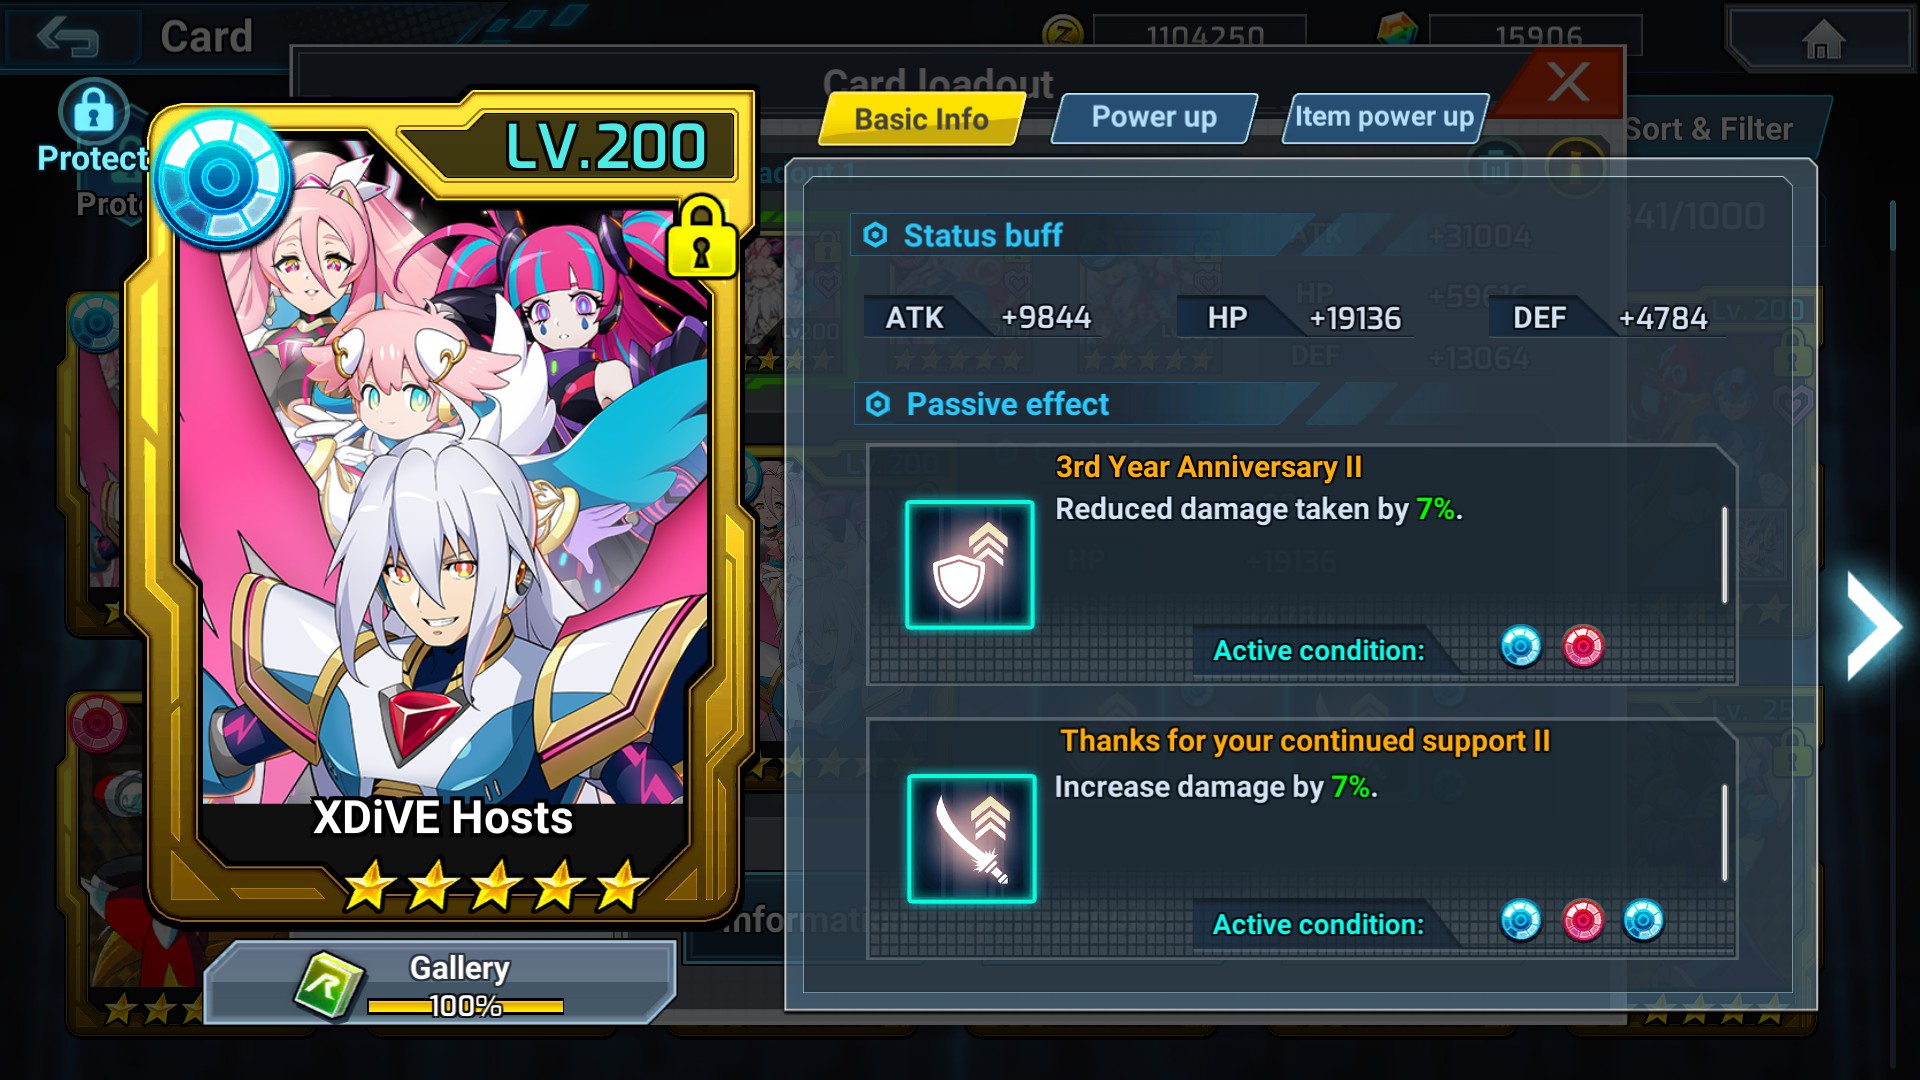Screen dimensions: 1920x1080
Task: Select the shield passive effect icon
Action: pyautogui.click(x=969, y=565)
